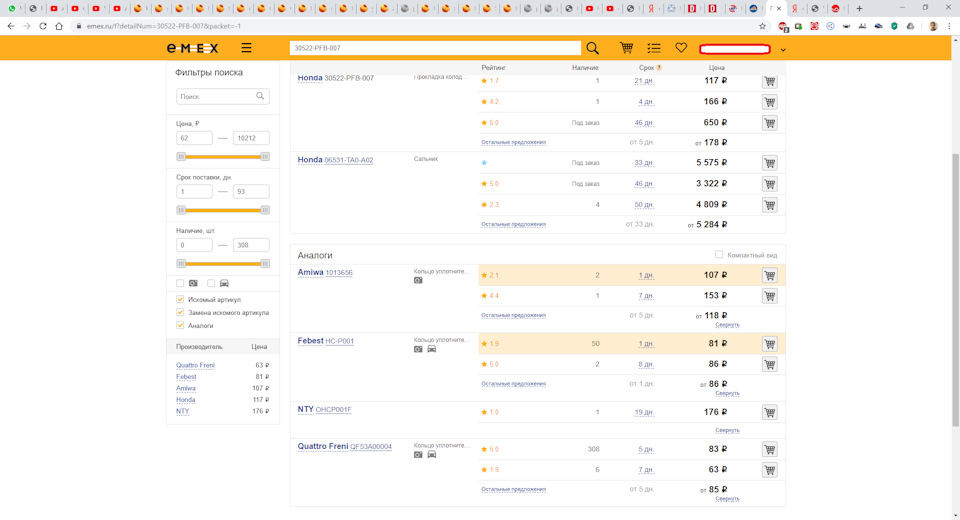The image size is (960, 520).
Task: Add Amiwa 107 ₽ offer to cart
Action: [x=770, y=275]
